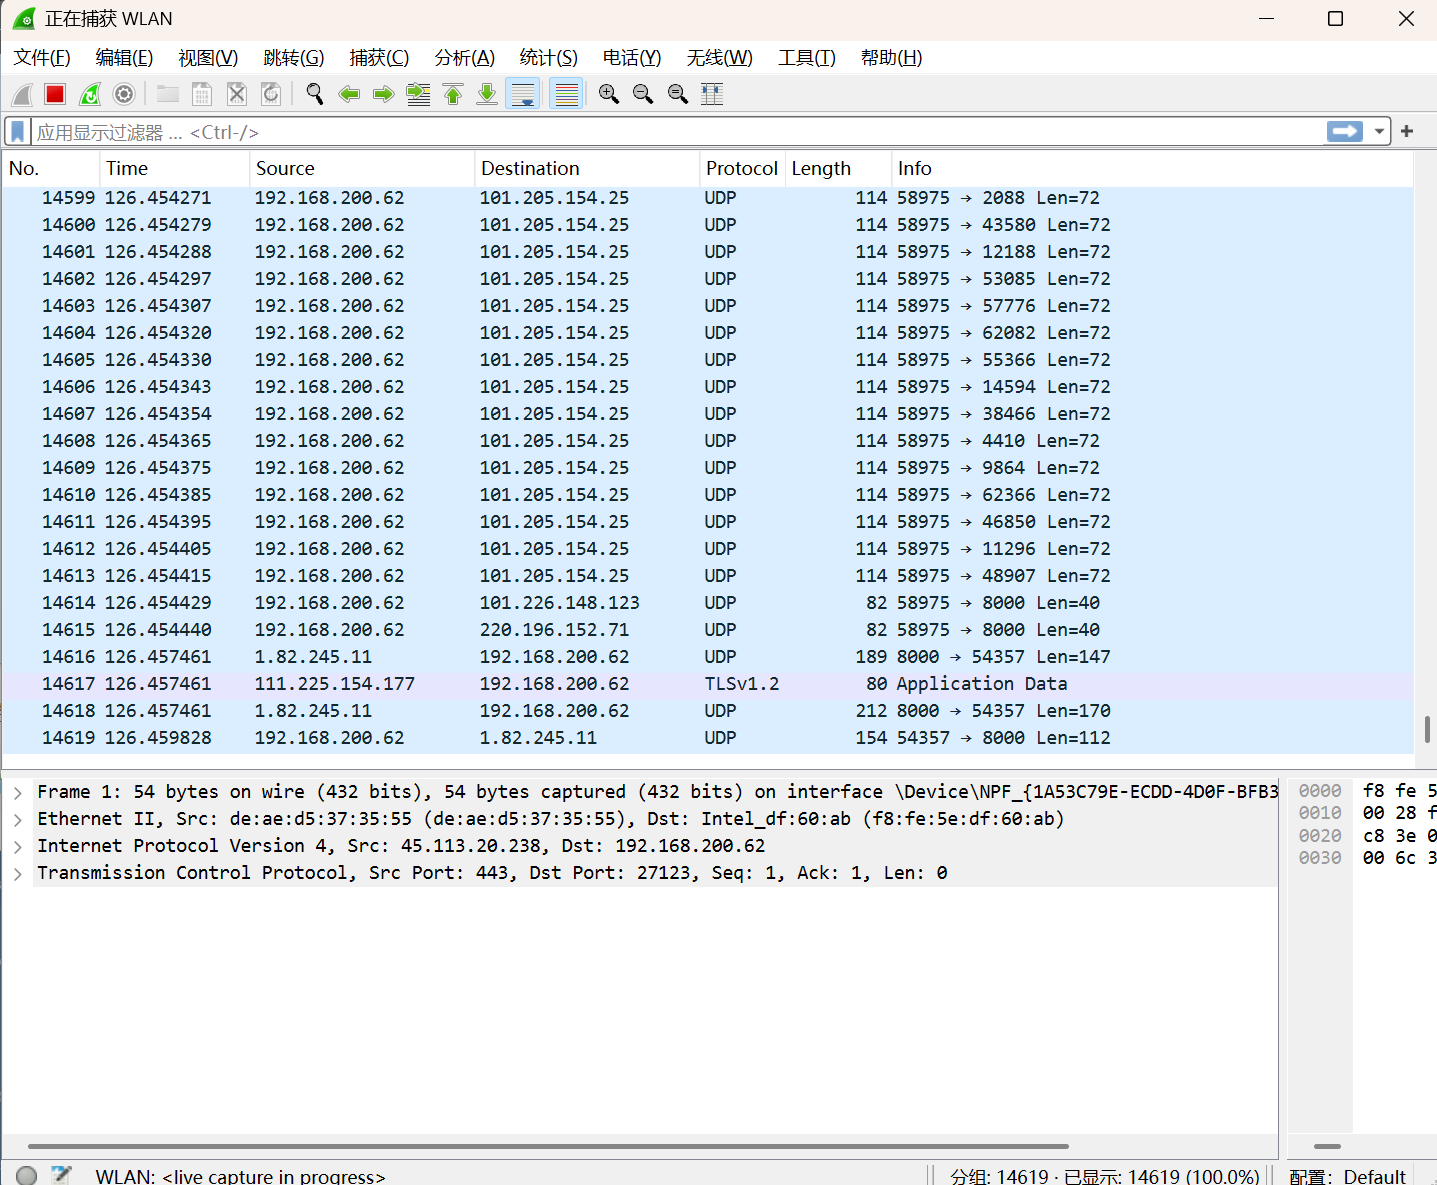Sort packets by Length column
The width and height of the screenshot is (1437, 1185).
click(x=838, y=168)
